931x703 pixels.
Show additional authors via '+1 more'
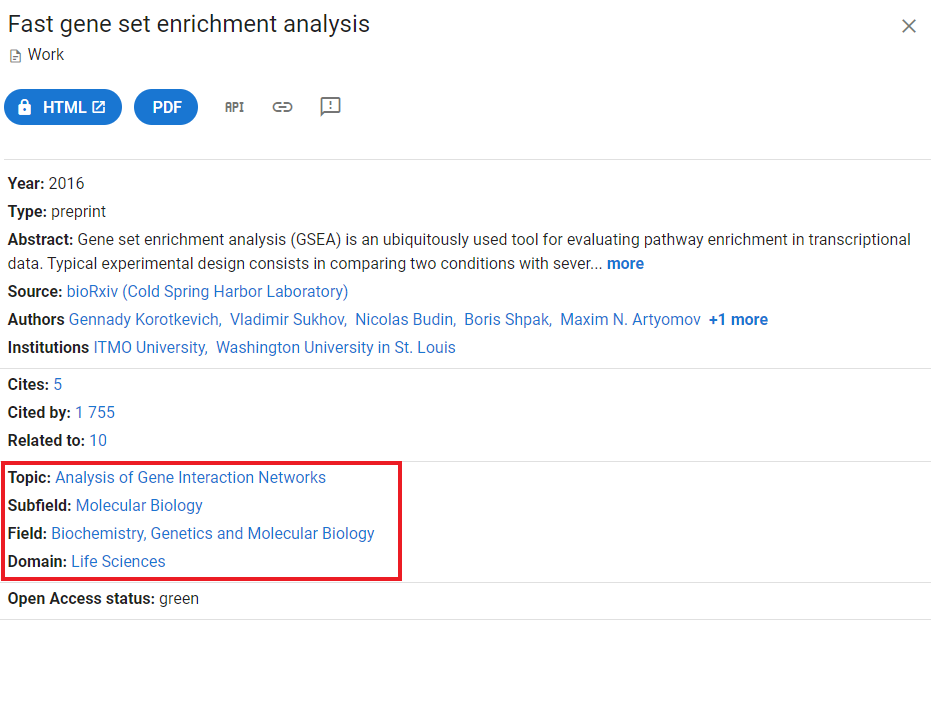[x=738, y=319]
